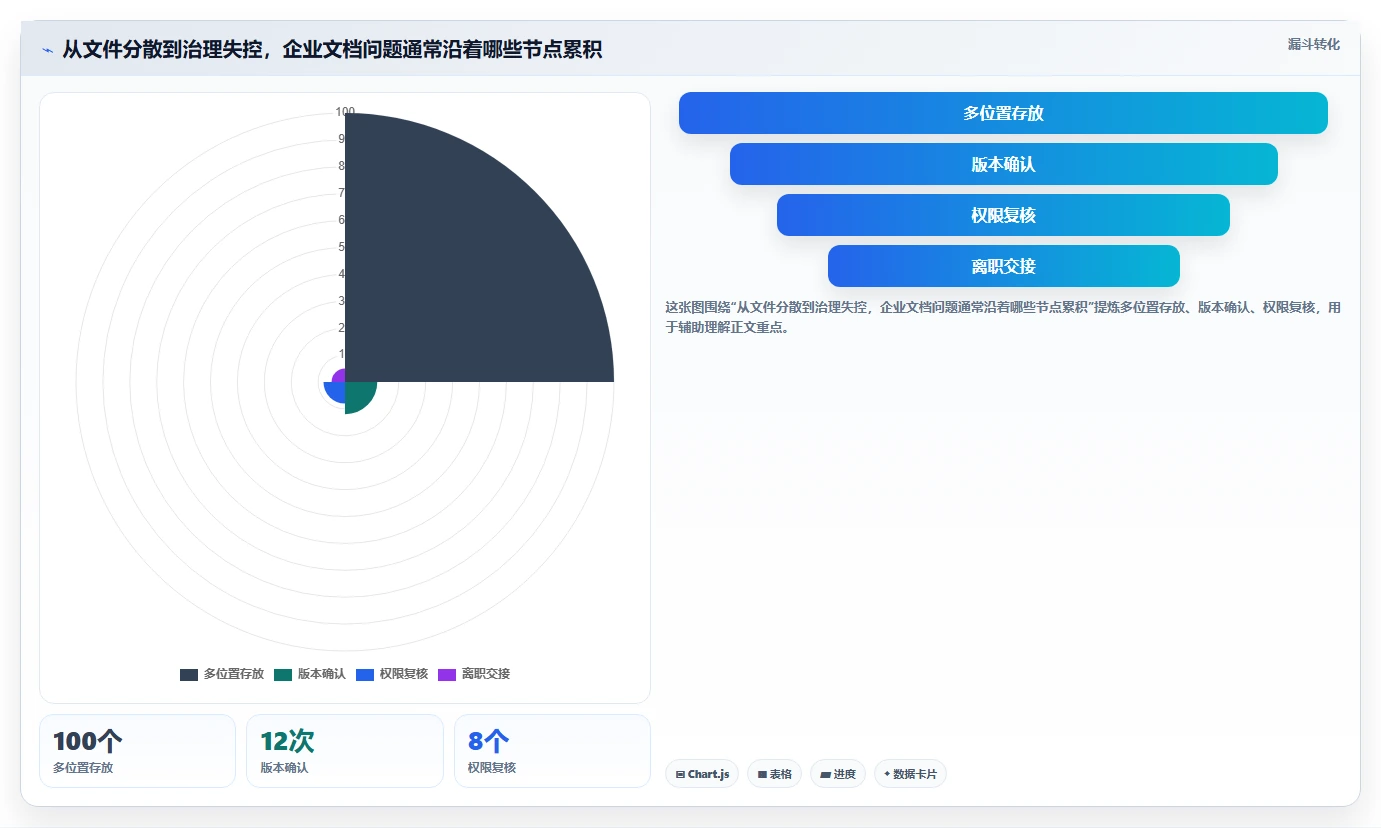Click the 离职交接 legend text label
Image resolution: width=1381 pixels, height=828 pixels.
tap(486, 674)
